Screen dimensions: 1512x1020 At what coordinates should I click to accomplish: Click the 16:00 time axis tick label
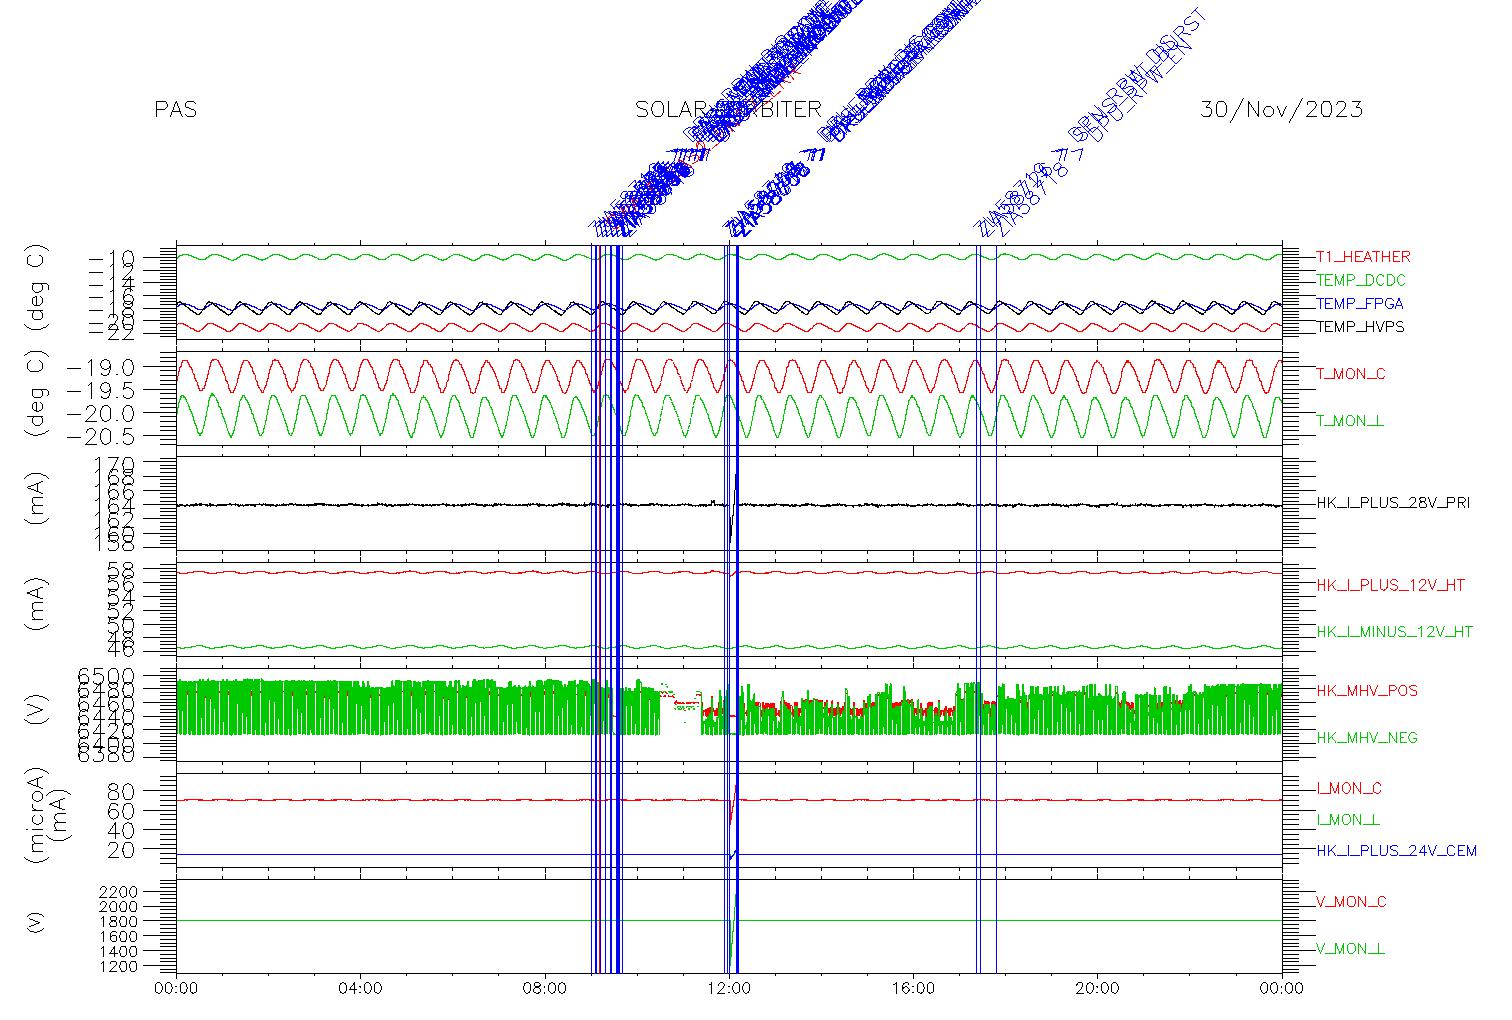(x=913, y=989)
